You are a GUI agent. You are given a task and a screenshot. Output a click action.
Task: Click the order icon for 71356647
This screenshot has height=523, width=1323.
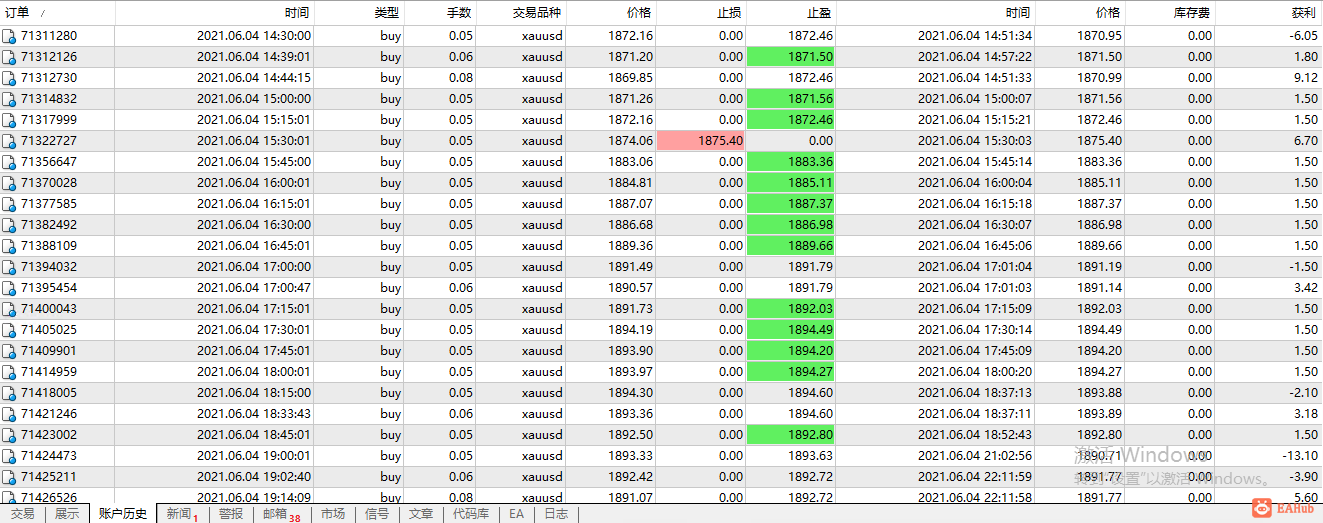[9, 162]
